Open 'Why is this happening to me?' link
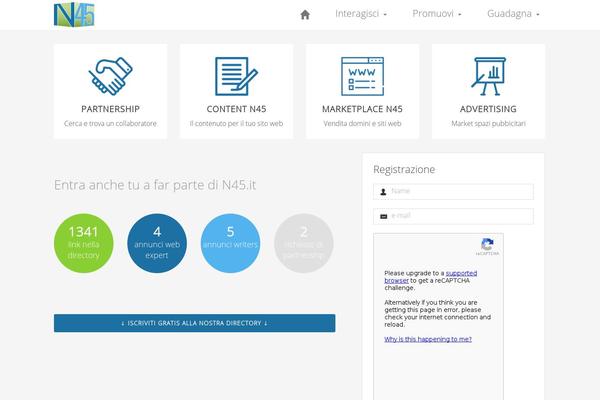600x400 pixels. pyautogui.click(x=428, y=339)
